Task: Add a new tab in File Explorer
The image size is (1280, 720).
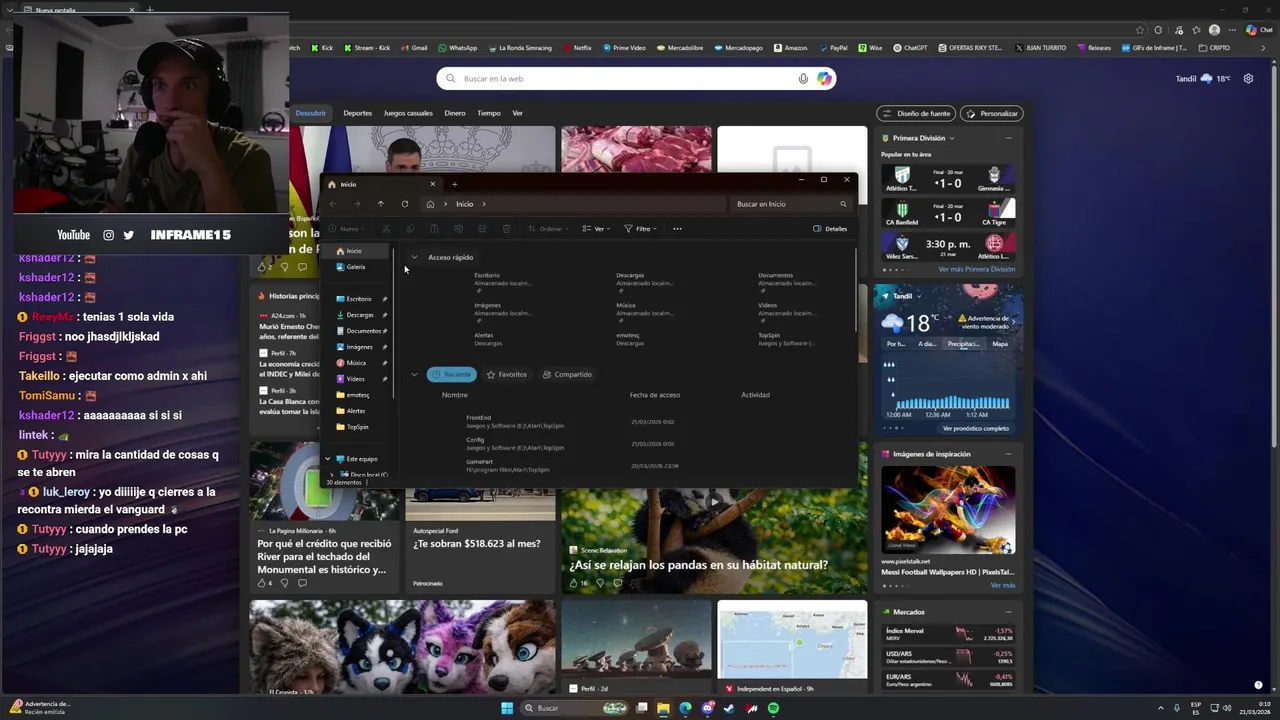Action: pyautogui.click(x=454, y=184)
